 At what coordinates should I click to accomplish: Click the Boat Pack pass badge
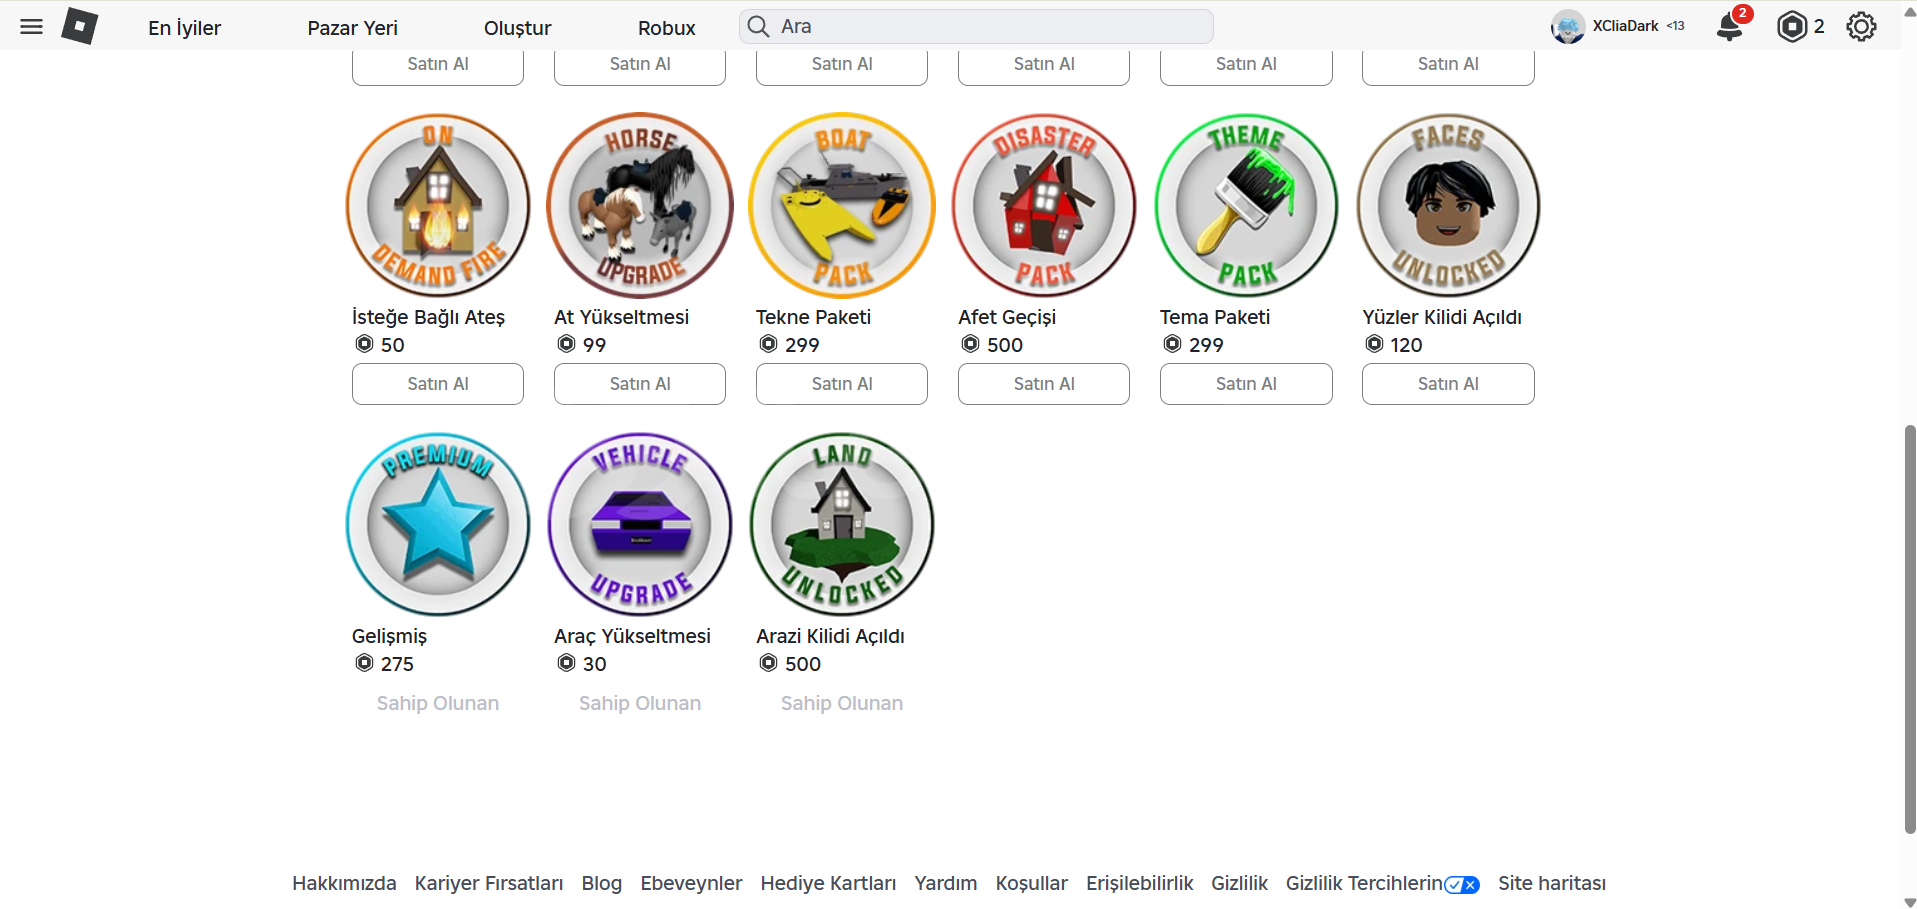[x=842, y=205]
